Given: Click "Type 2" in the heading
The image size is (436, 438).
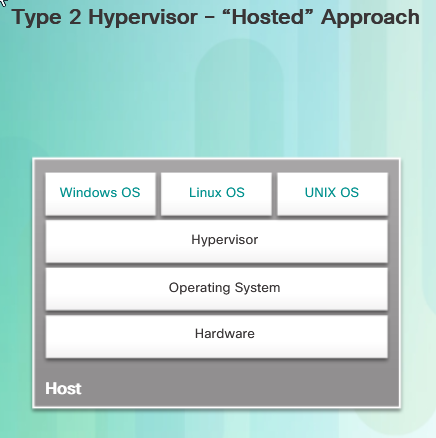Looking at the screenshot, I should [47, 17].
